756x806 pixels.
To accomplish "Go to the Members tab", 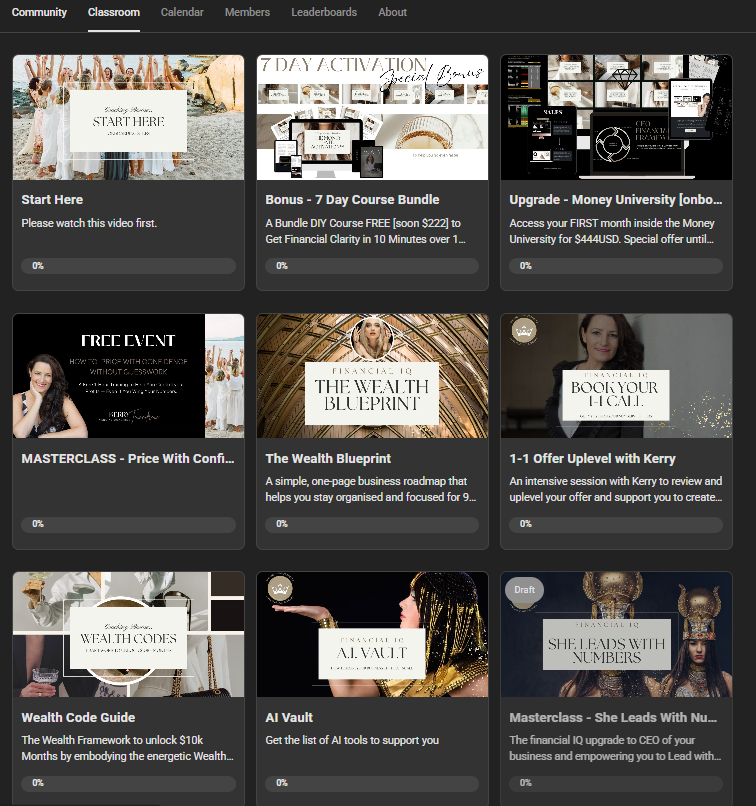I will tap(247, 12).
